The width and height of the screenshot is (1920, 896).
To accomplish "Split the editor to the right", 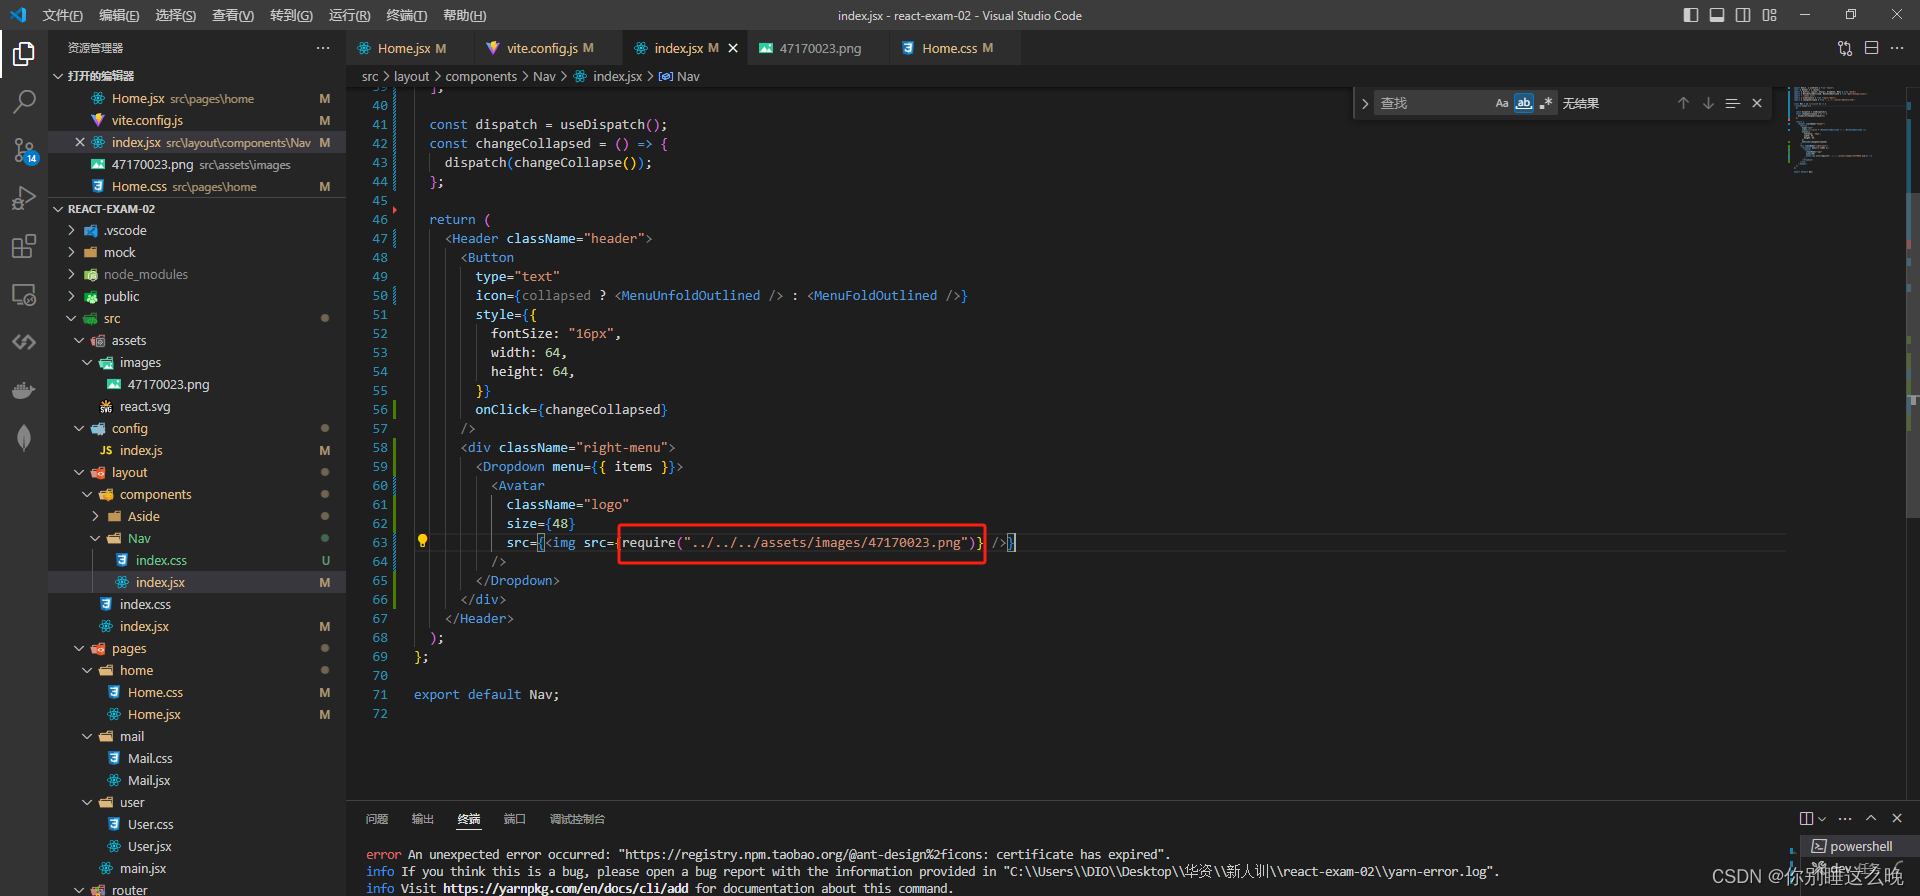I will click(x=1872, y=48).
